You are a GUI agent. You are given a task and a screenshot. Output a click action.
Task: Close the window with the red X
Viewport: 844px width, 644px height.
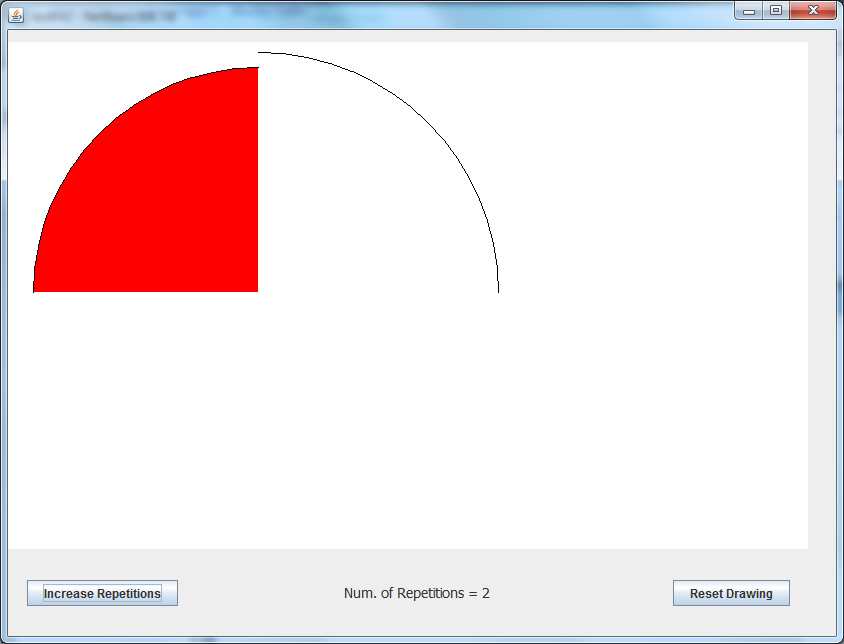click(813, 10)
